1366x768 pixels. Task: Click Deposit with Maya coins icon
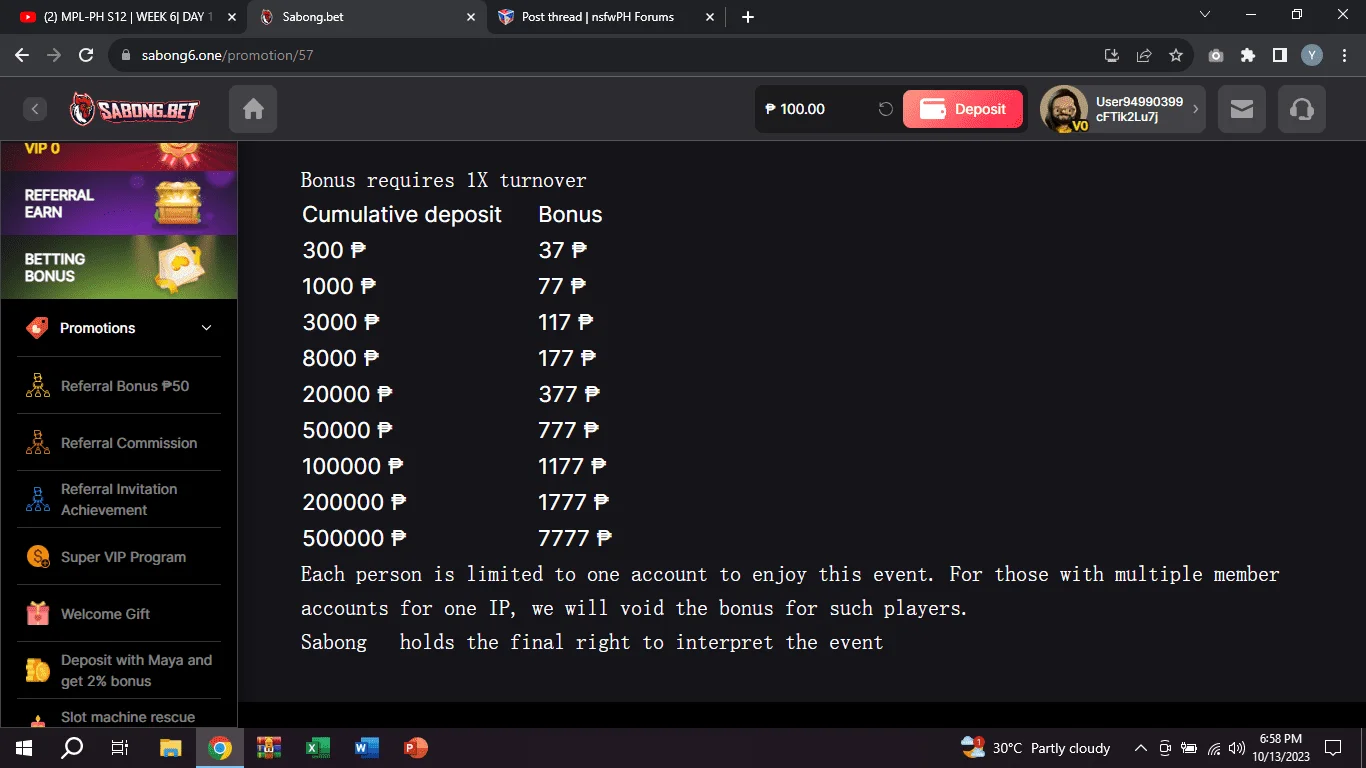(x=38, y=671)
